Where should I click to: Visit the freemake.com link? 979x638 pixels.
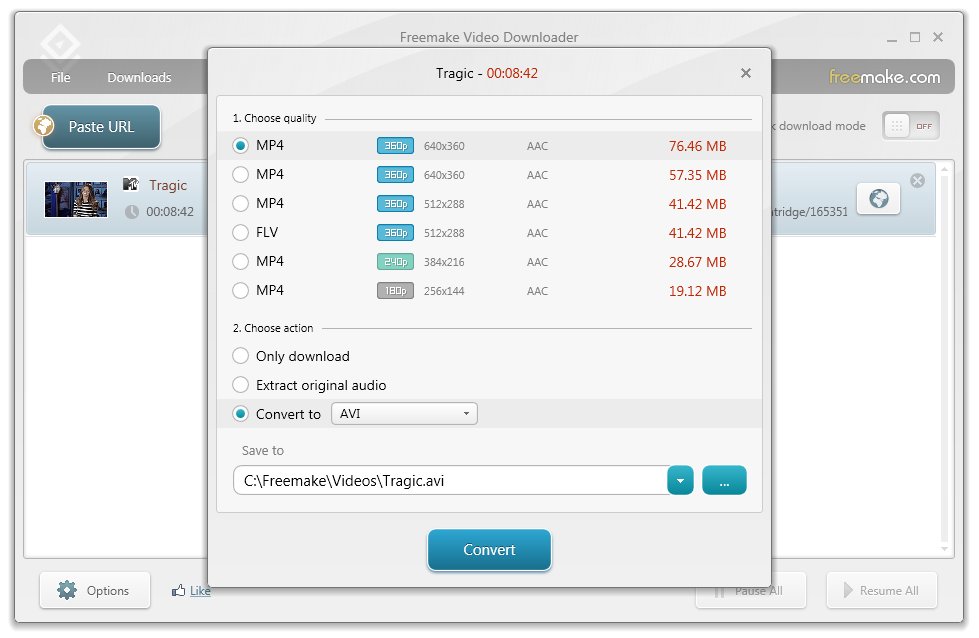tap(884, 77)
